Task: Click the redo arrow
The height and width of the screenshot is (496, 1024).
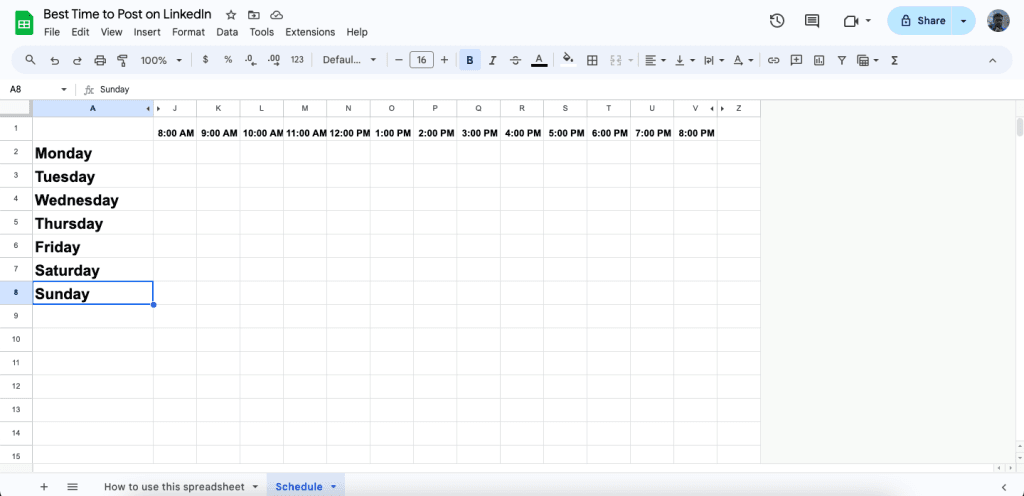Action: [x=77, y=60]
